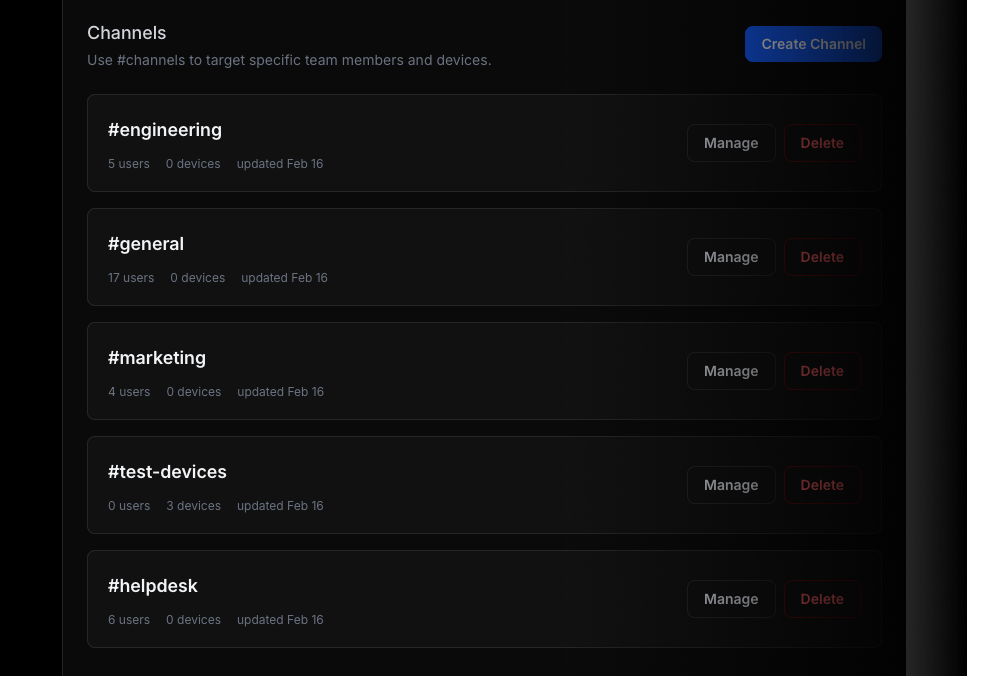This screenshot has height=676, width=983.
Task: Delete the #engineering channel
Action: (x=822, y=142)
